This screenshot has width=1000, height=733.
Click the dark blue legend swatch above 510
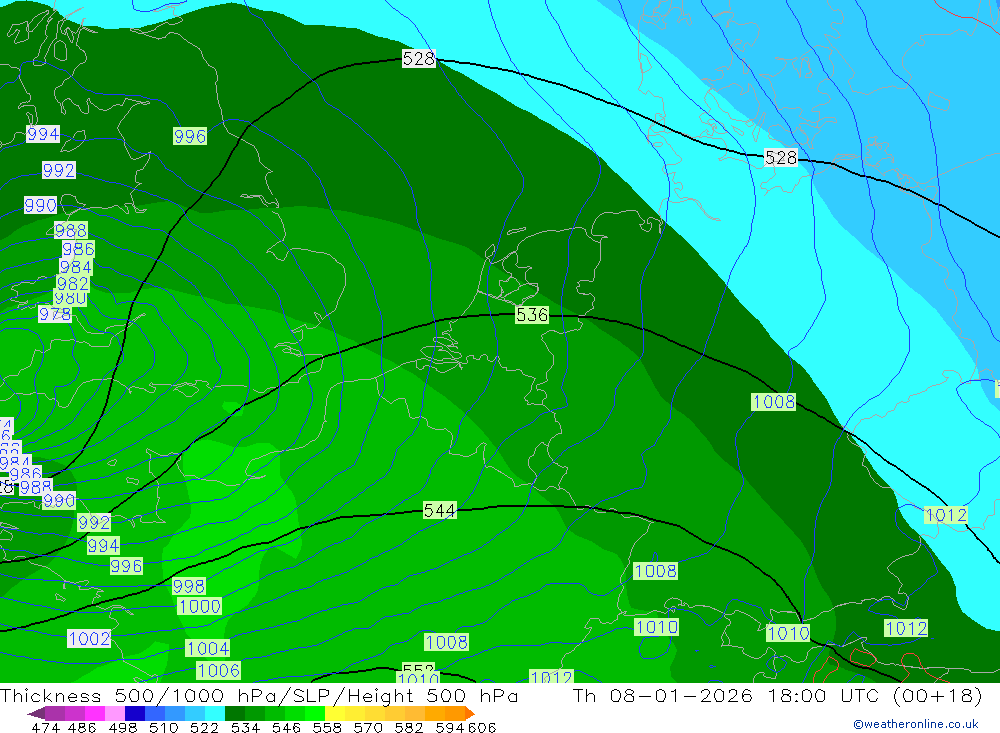pyautogui.click(x=135, y=713)
